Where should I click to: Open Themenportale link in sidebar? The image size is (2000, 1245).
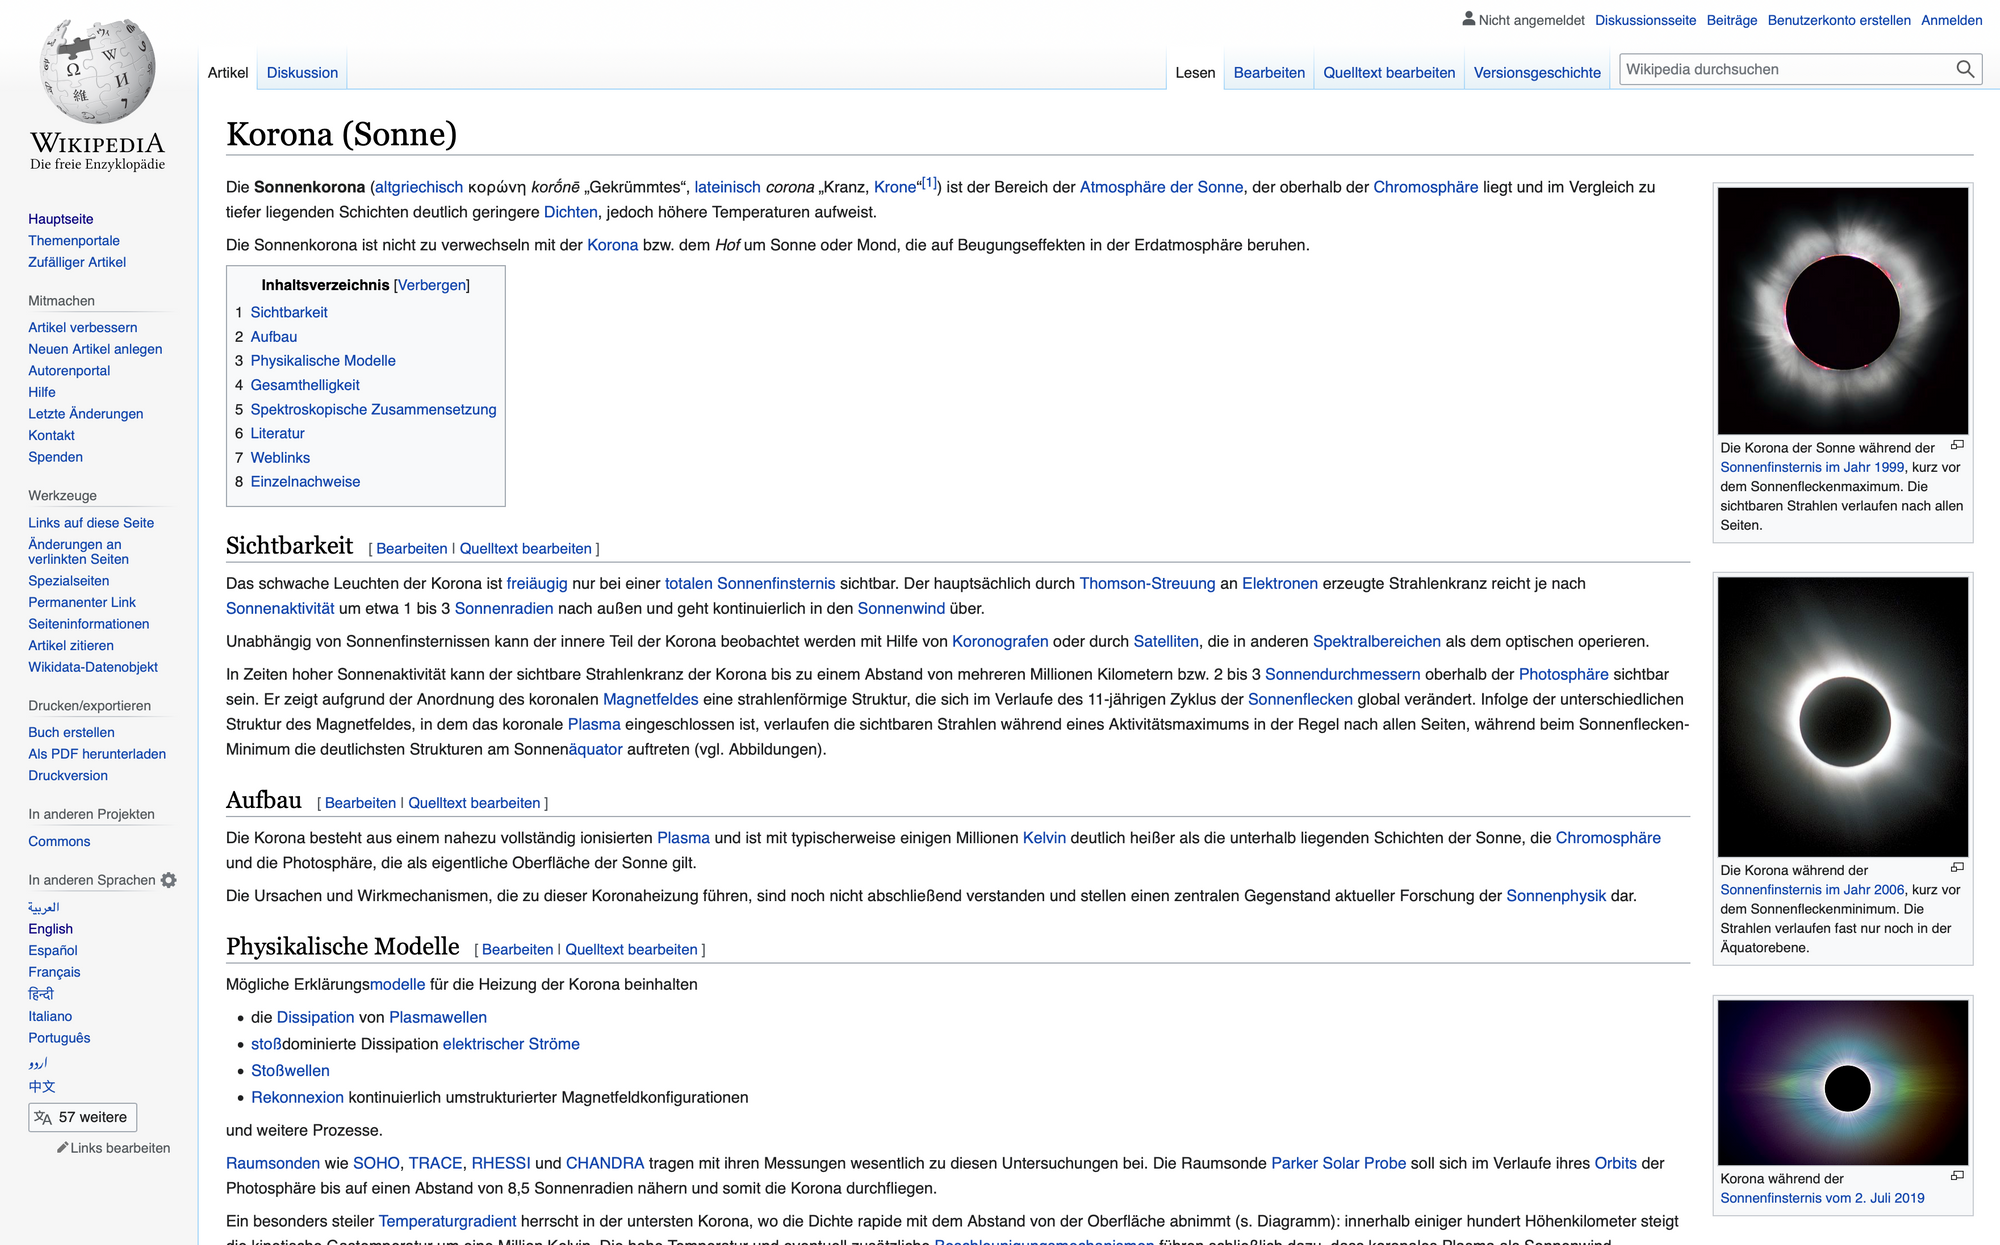click(x=74, y=240)
